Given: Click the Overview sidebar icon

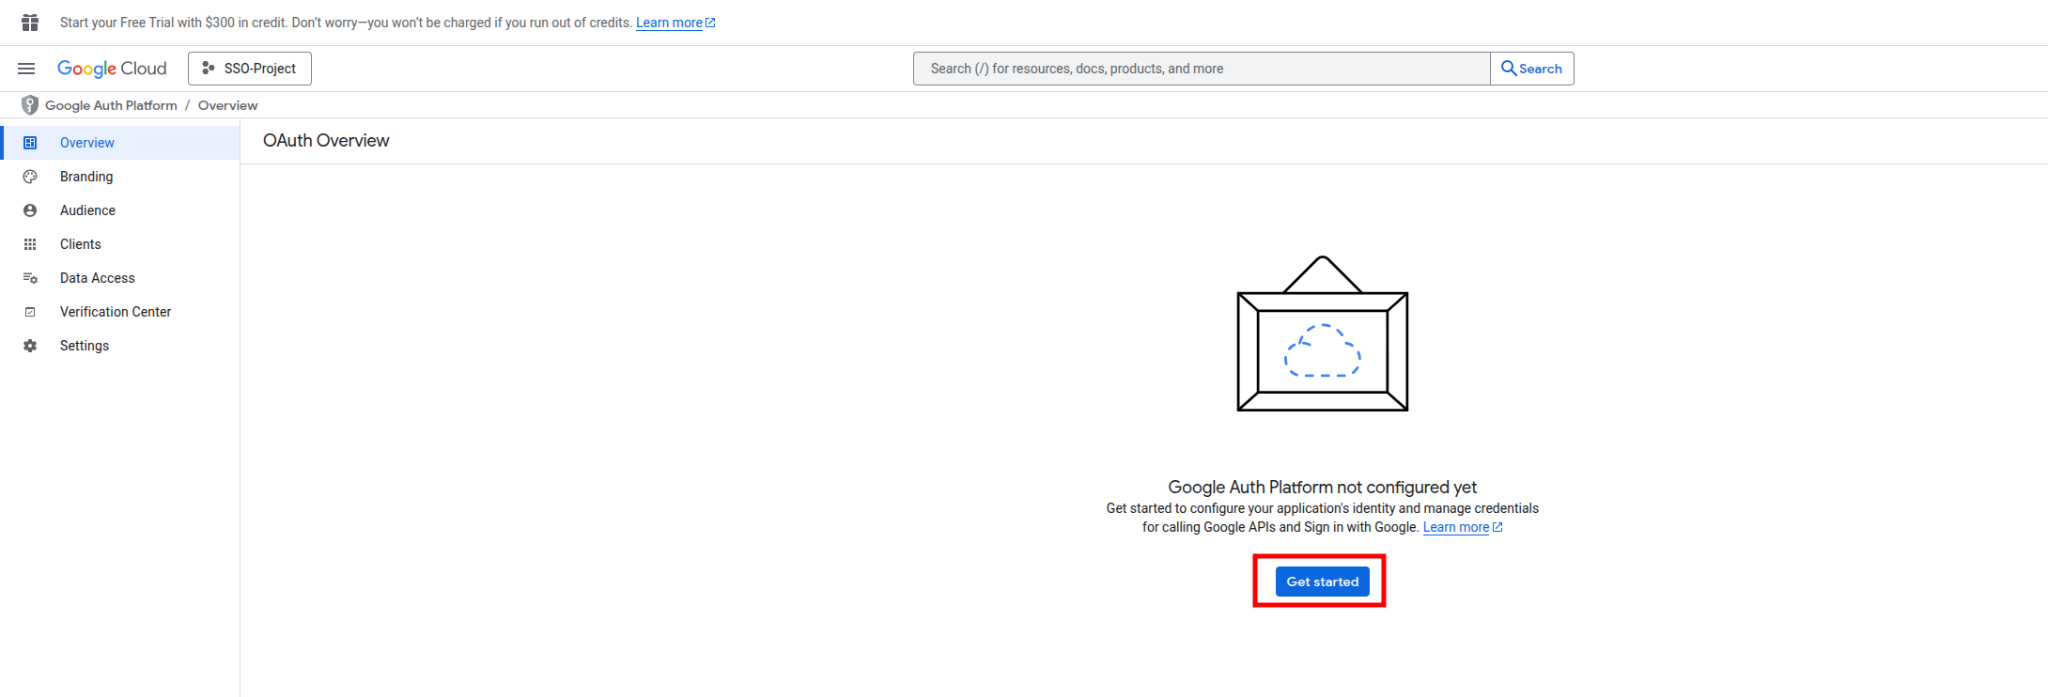Looking at the screenshot, I should (30, 143).
